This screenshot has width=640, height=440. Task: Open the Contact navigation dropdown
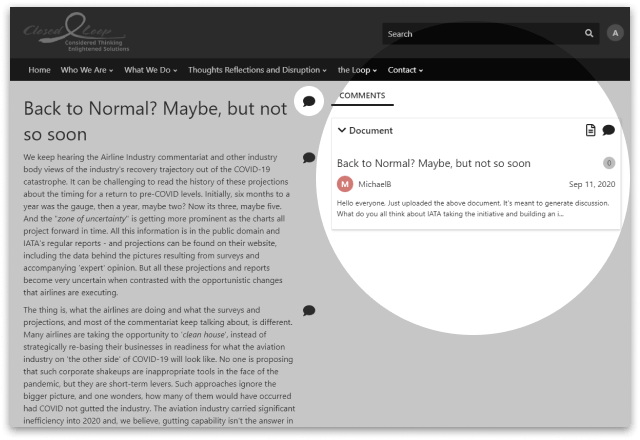(x=405, y=70)
